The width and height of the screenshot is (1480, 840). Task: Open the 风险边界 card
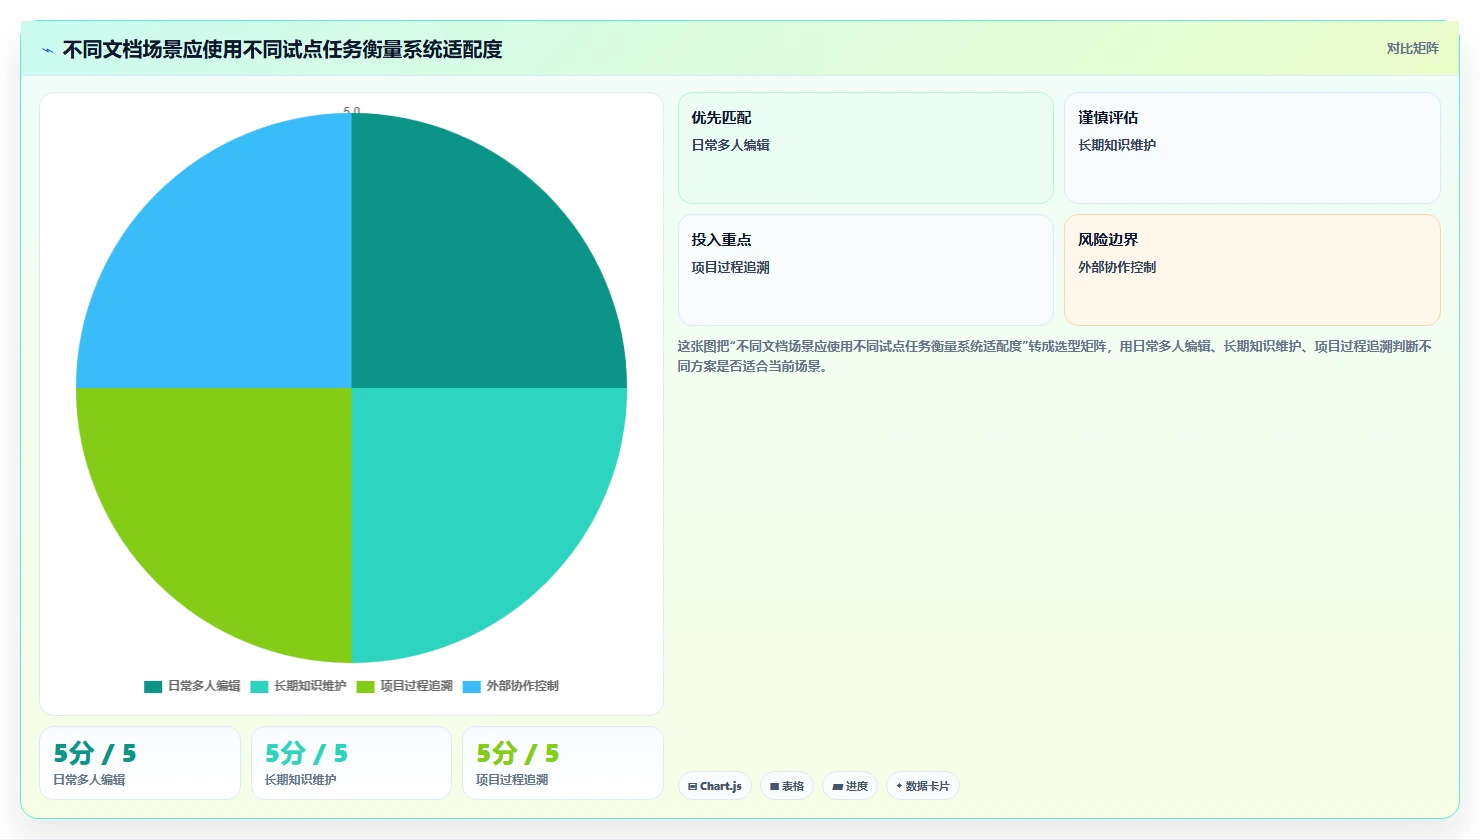(x=1252, y=270)
